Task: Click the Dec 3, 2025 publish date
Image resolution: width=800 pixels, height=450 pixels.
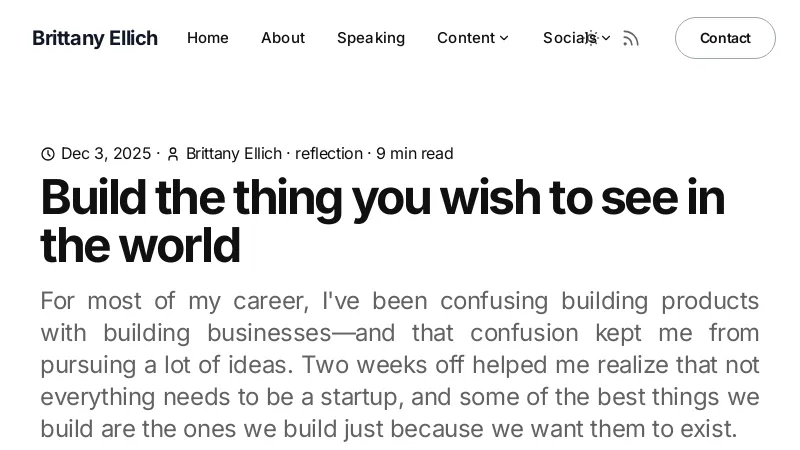Action: coord(106,154)
